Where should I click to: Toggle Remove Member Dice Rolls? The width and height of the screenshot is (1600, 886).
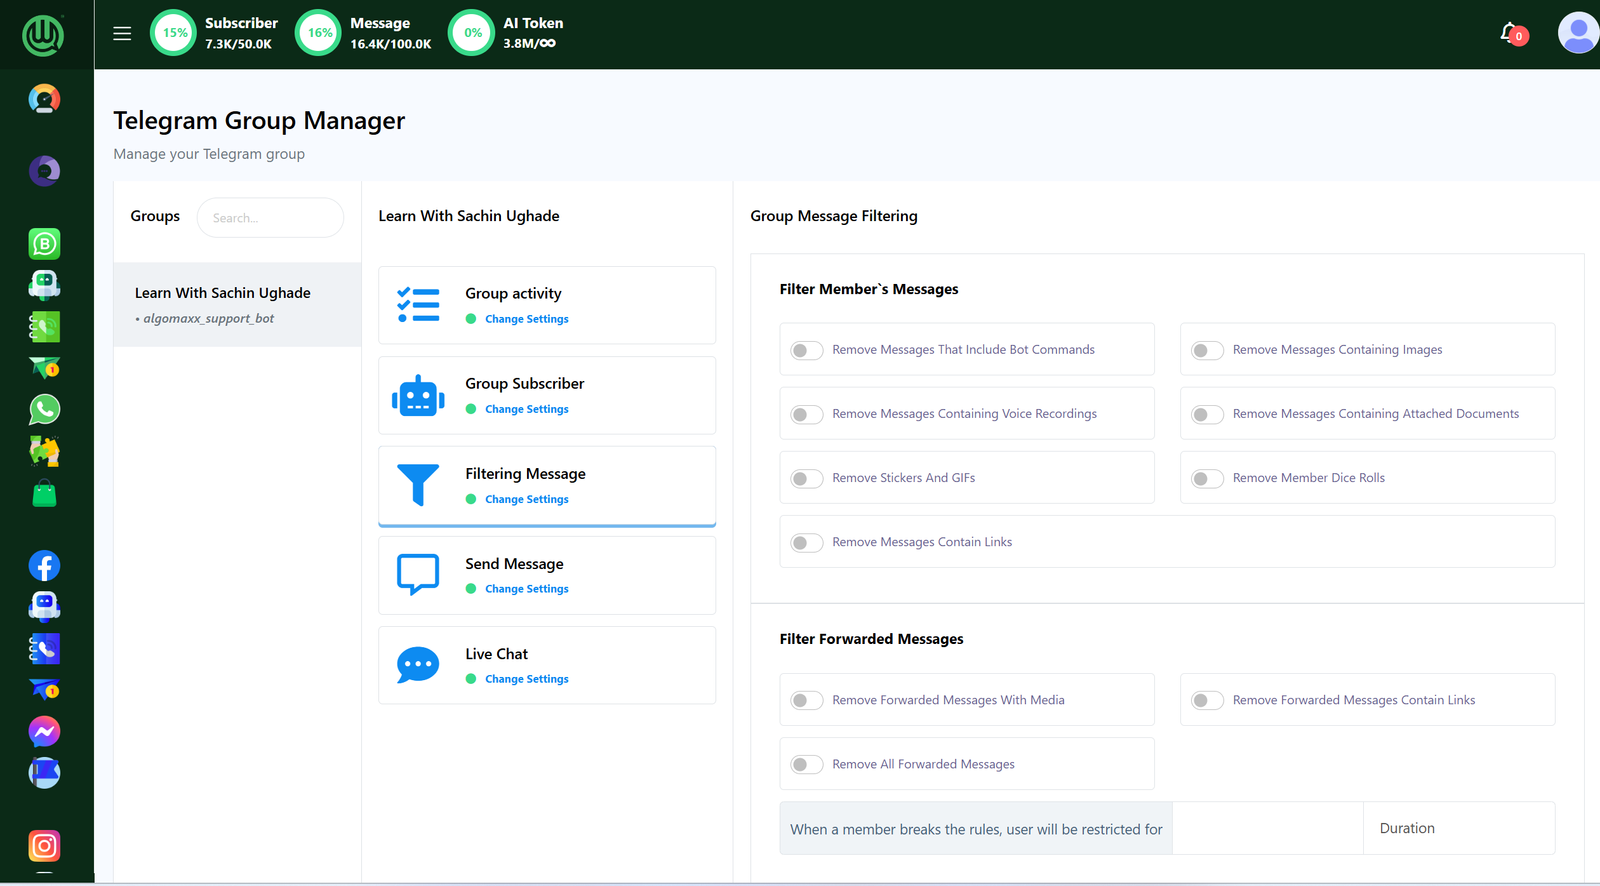coord(1207,478)
